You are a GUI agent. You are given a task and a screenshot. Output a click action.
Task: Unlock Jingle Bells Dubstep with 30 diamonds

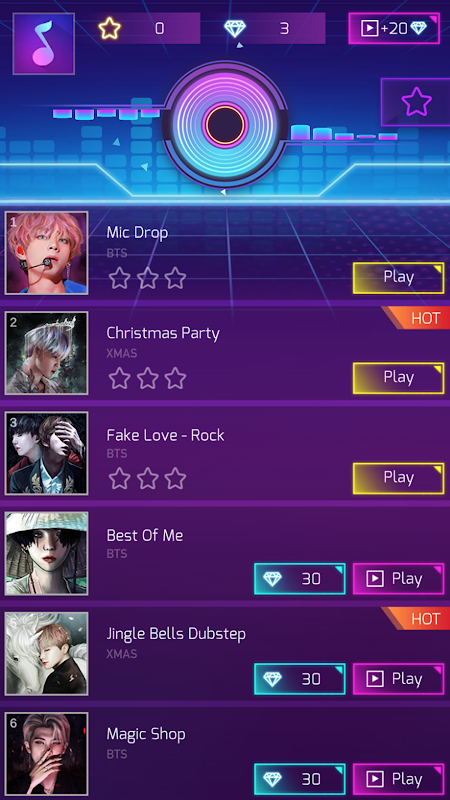point(300,679)
